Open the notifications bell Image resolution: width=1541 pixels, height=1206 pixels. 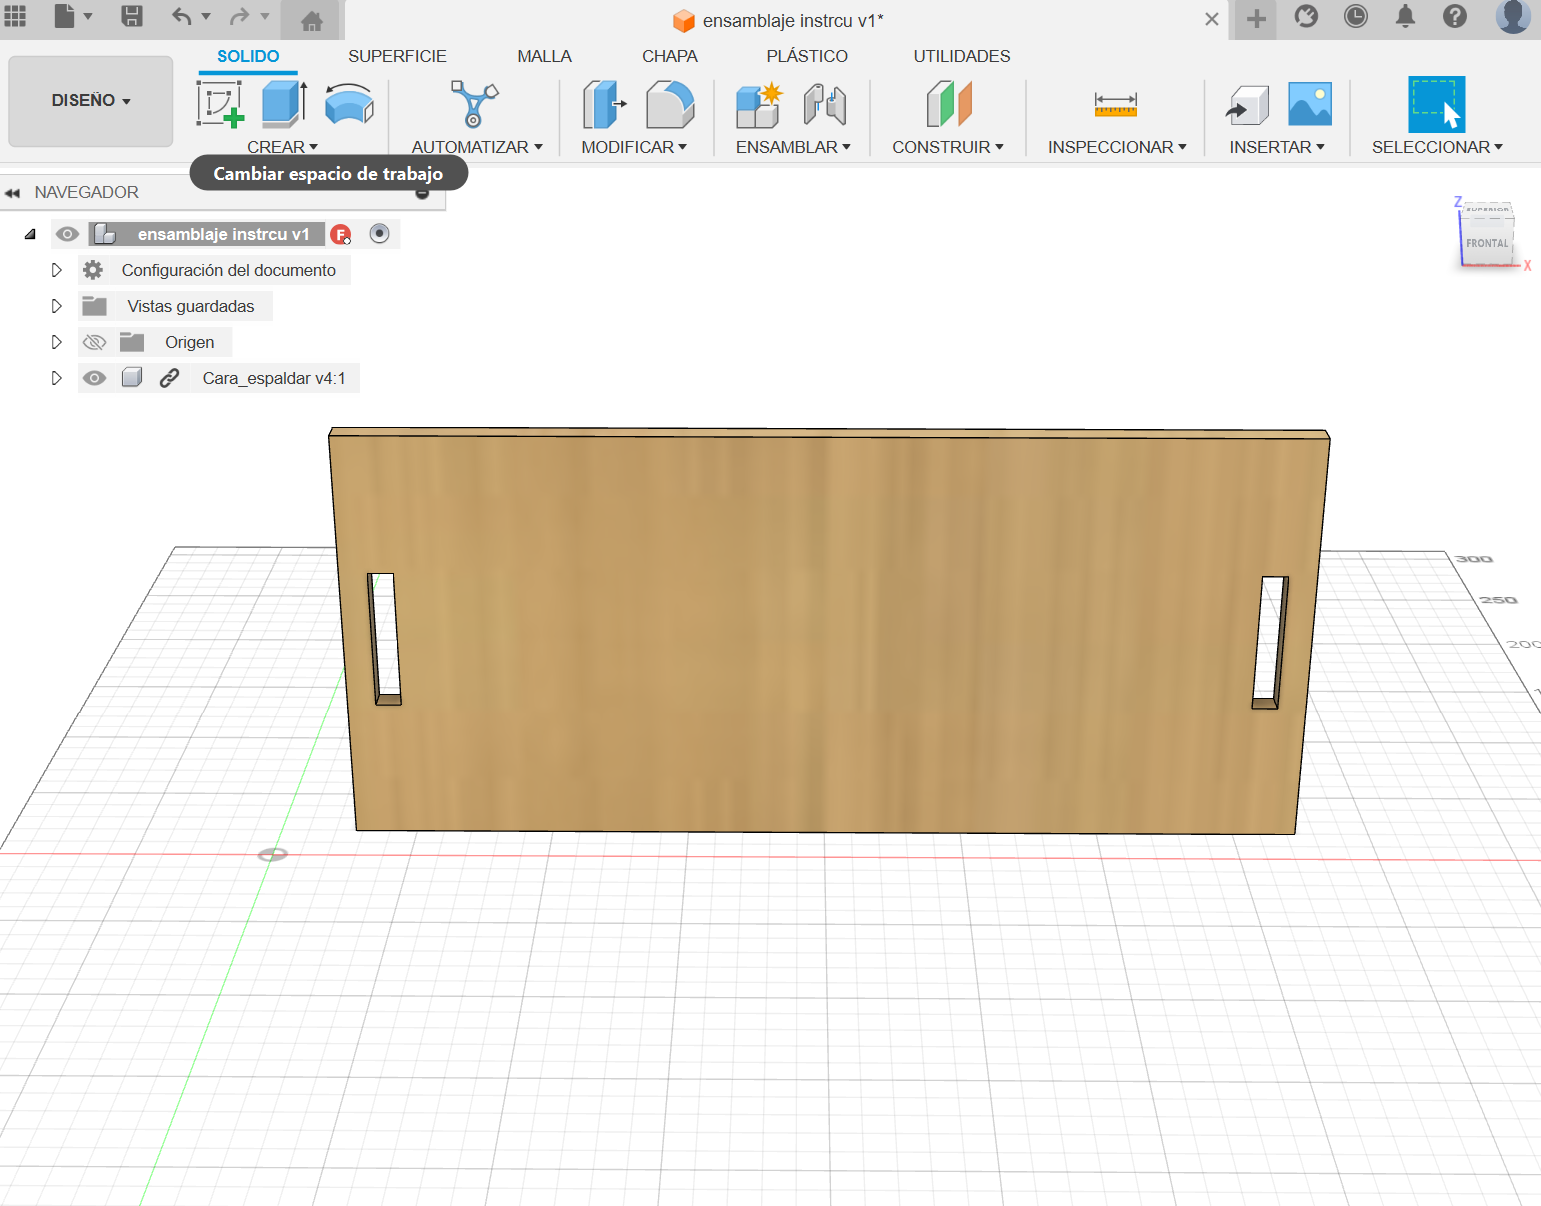click(1405, 16)
